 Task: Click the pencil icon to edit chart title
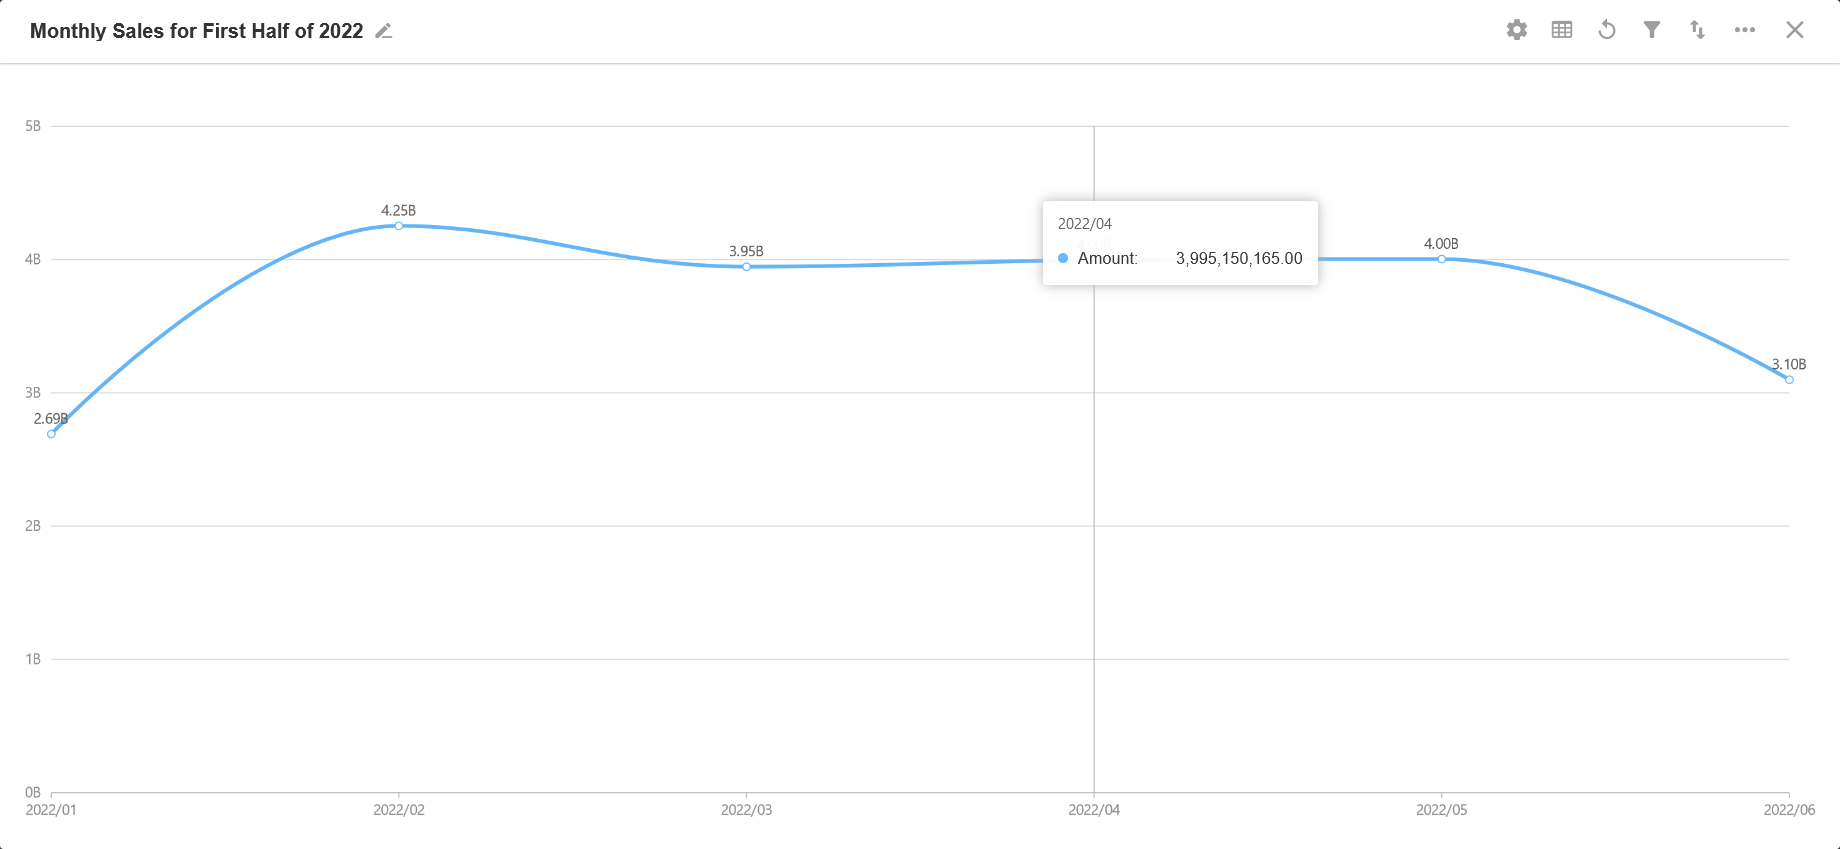pyautogui.click(x=383, y=31)
